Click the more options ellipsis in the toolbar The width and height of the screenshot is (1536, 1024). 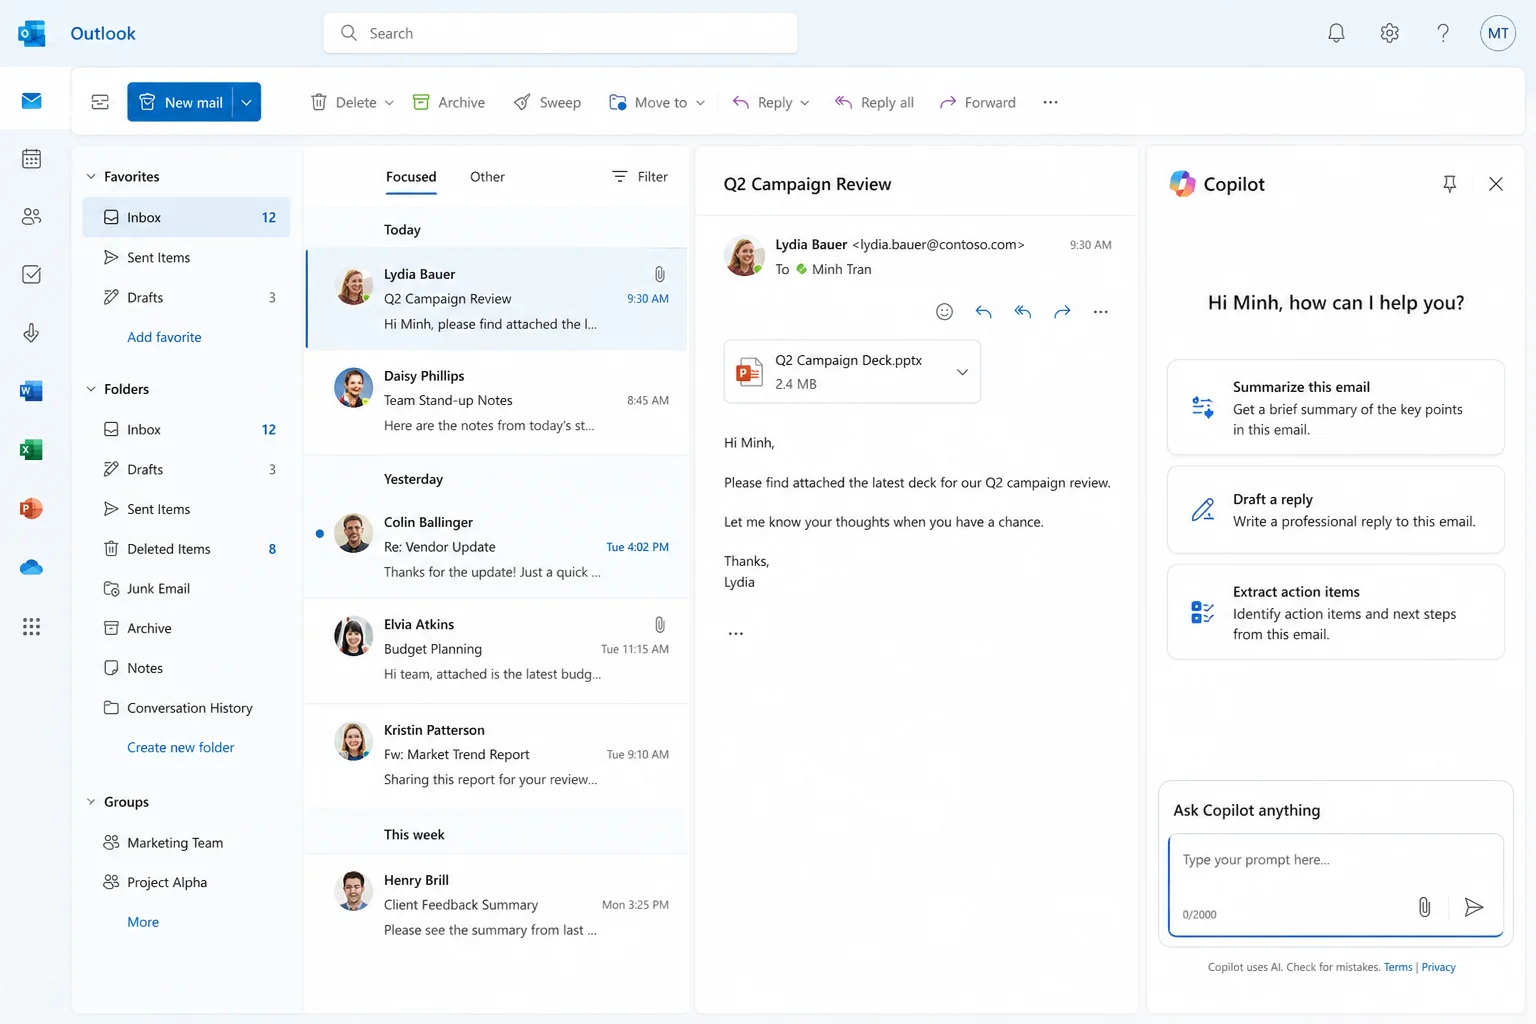point(1050,102)
